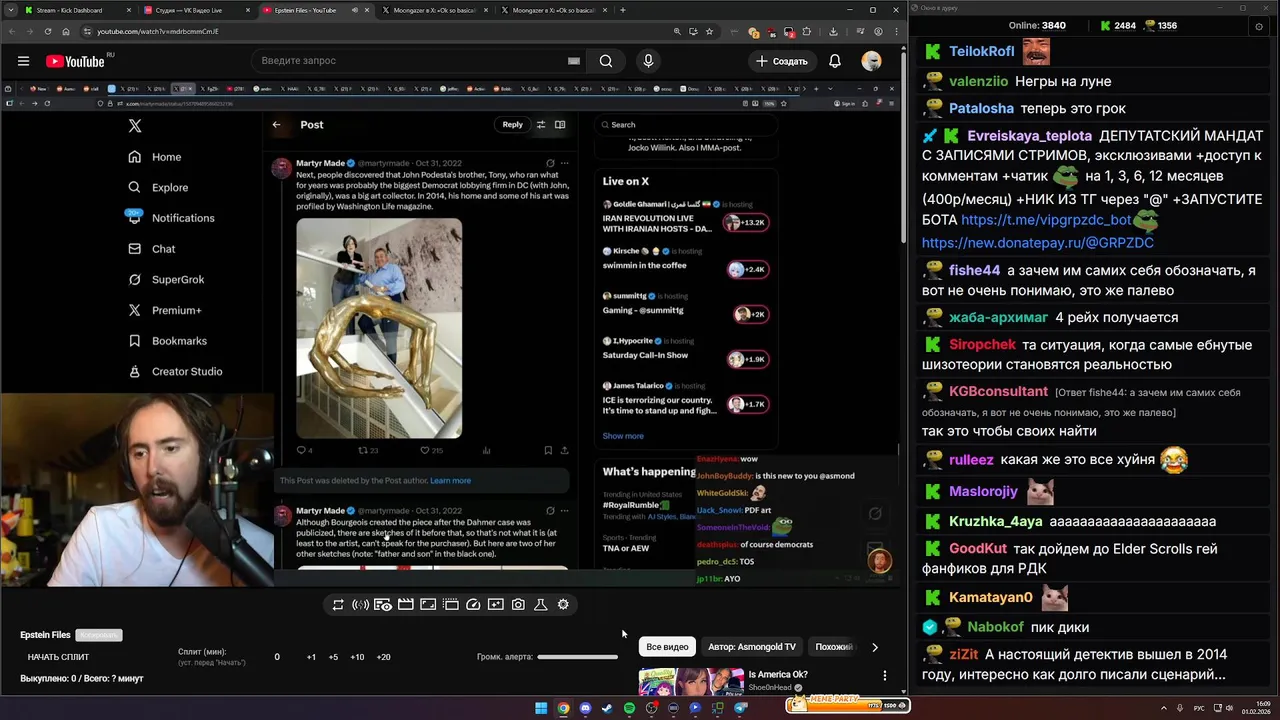Viewport: 1280px width, 720px height.
Task: Open the t.me/vipgrpzdc_bot link in chat
Action: pos(1046,220)
